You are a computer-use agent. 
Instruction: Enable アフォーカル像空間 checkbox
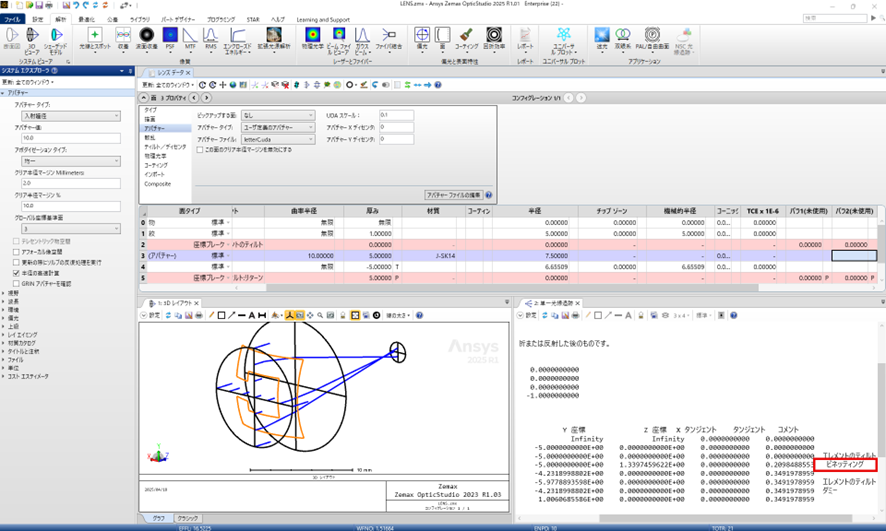15,251
